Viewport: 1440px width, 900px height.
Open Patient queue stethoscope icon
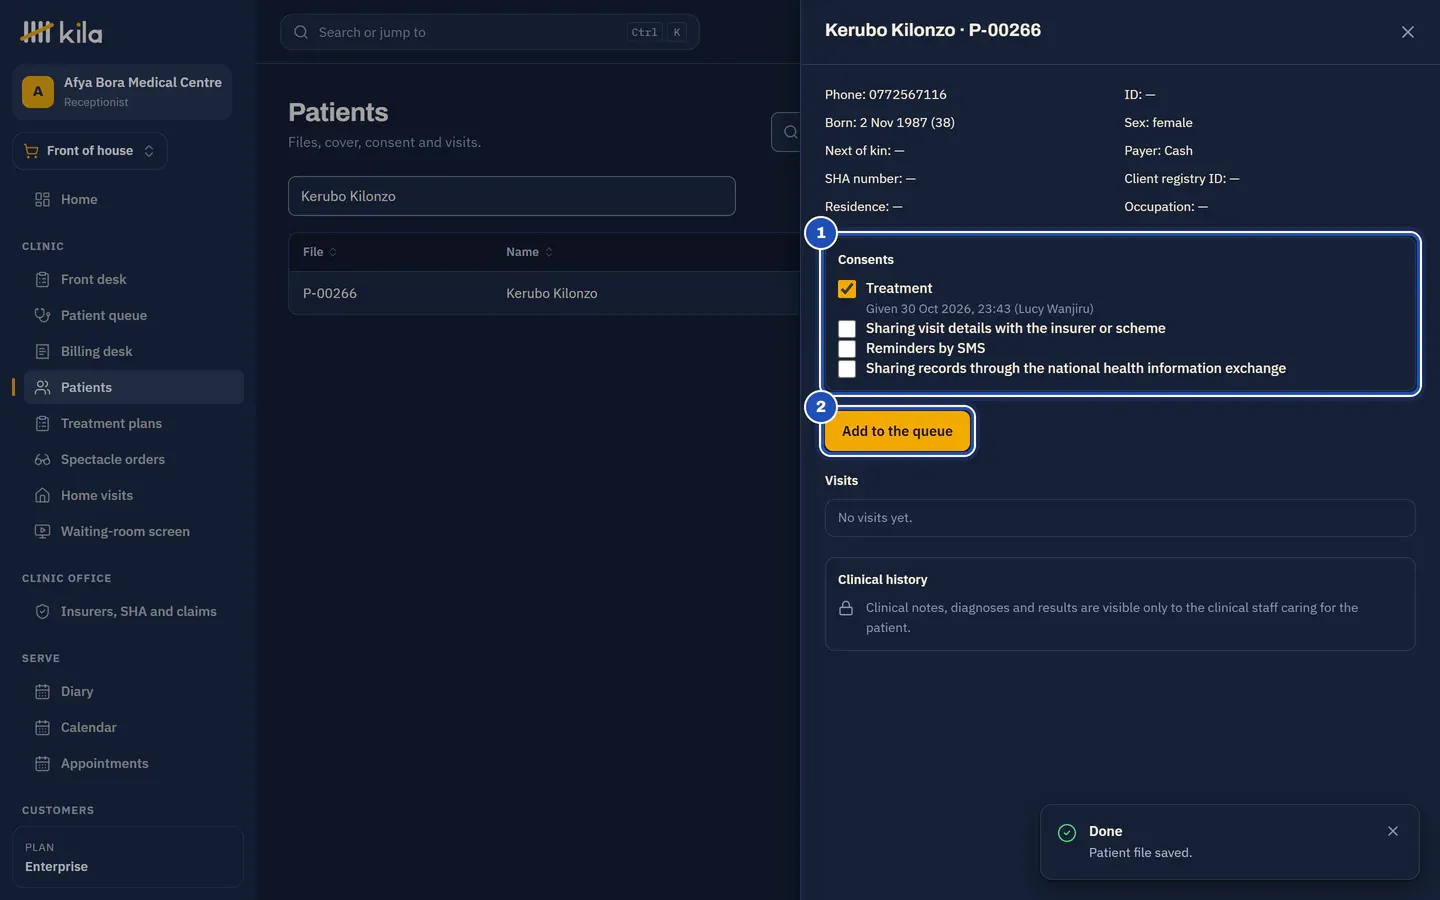coord(42,315)
